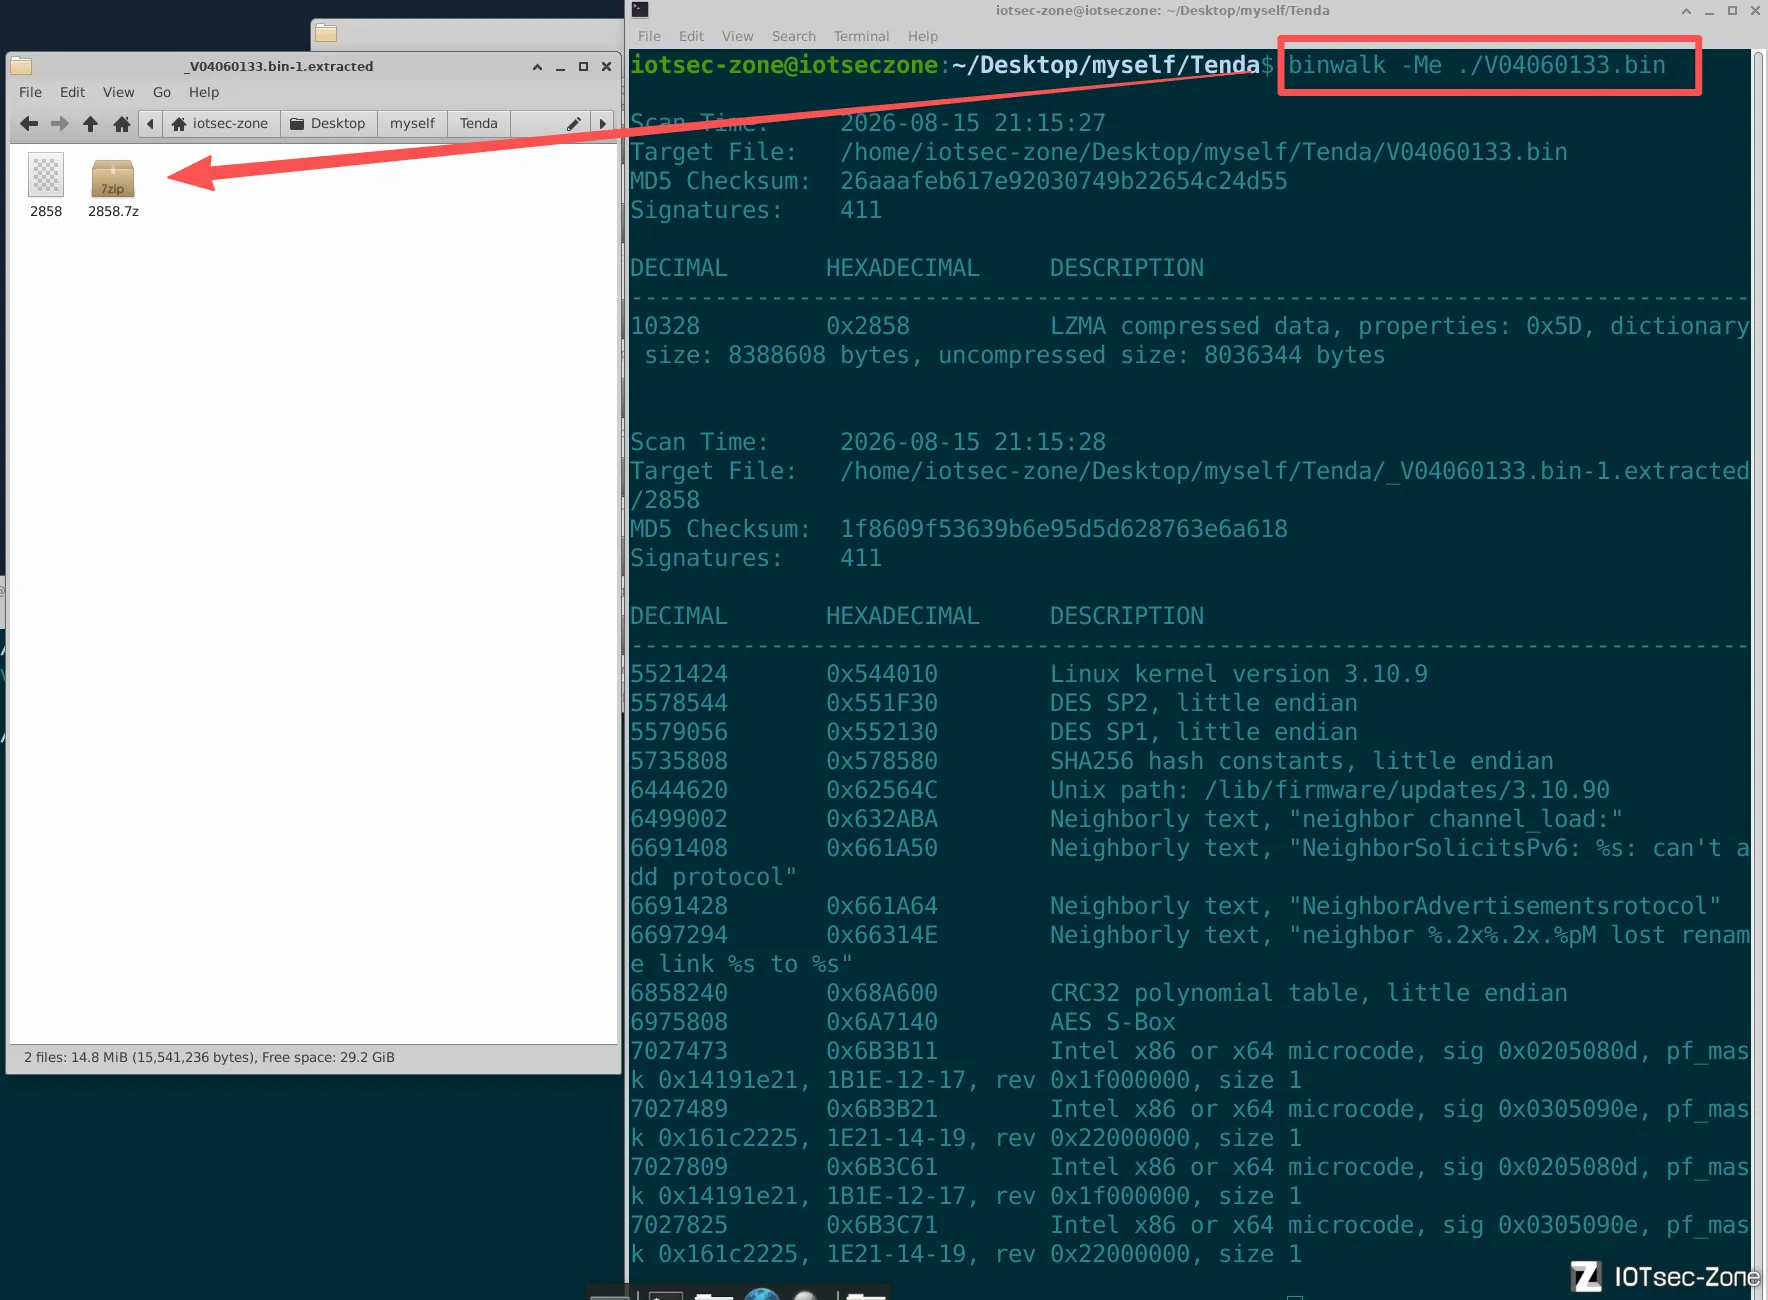Click hexadecimal offset 0x544010
Viewport: 1768px width, 1300px height.
(x=882, y=674)
